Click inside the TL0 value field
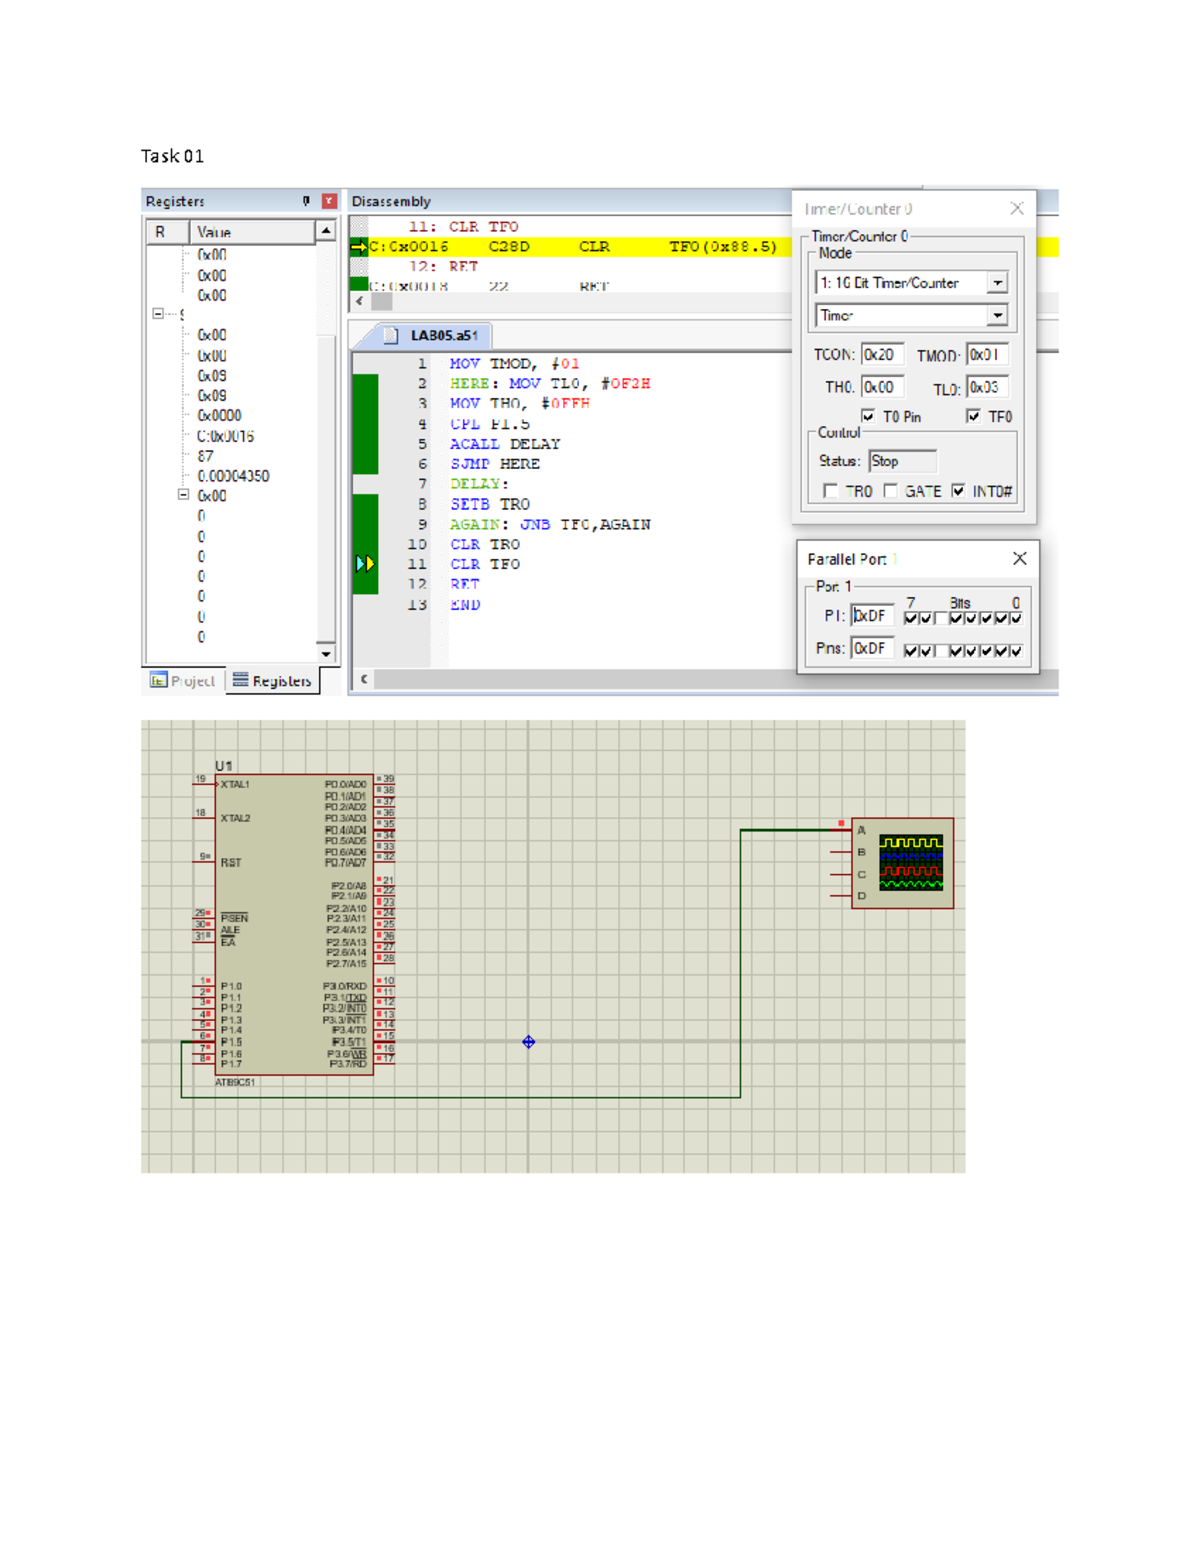 (985, 386)
